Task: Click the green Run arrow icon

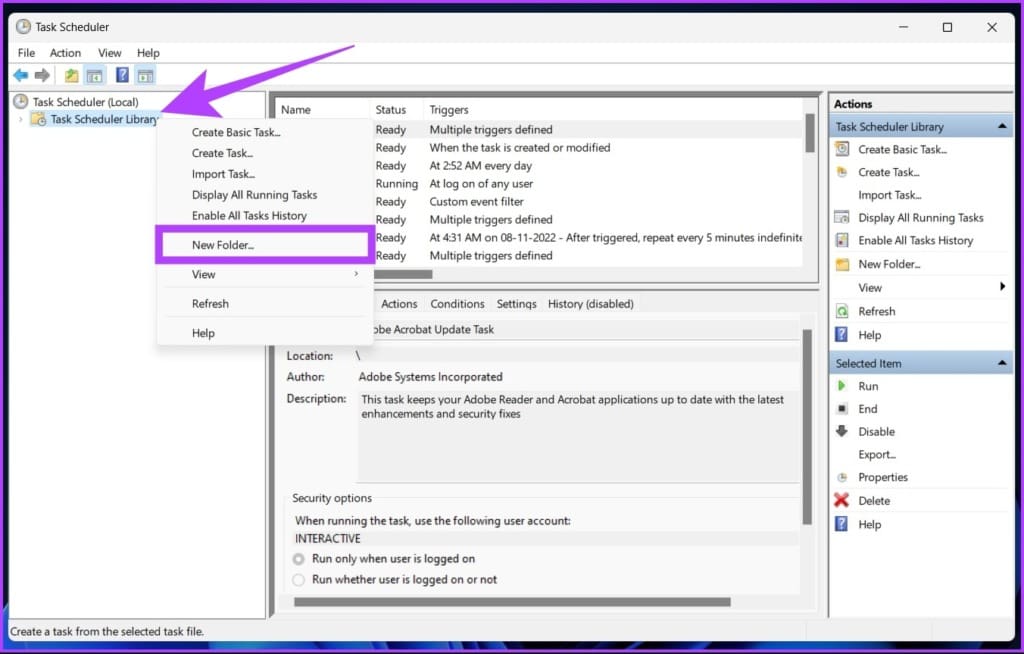Action: point(842,385)
